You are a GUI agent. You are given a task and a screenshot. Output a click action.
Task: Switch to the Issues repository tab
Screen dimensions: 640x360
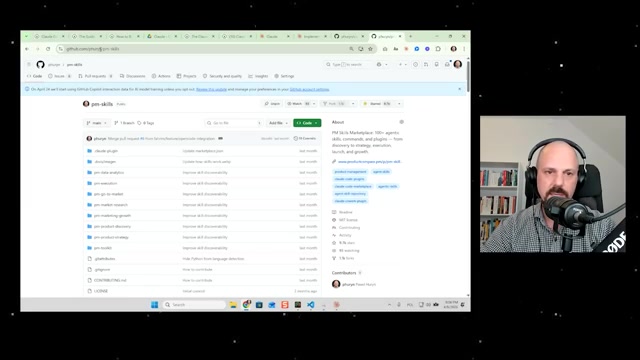coord(60,76)
